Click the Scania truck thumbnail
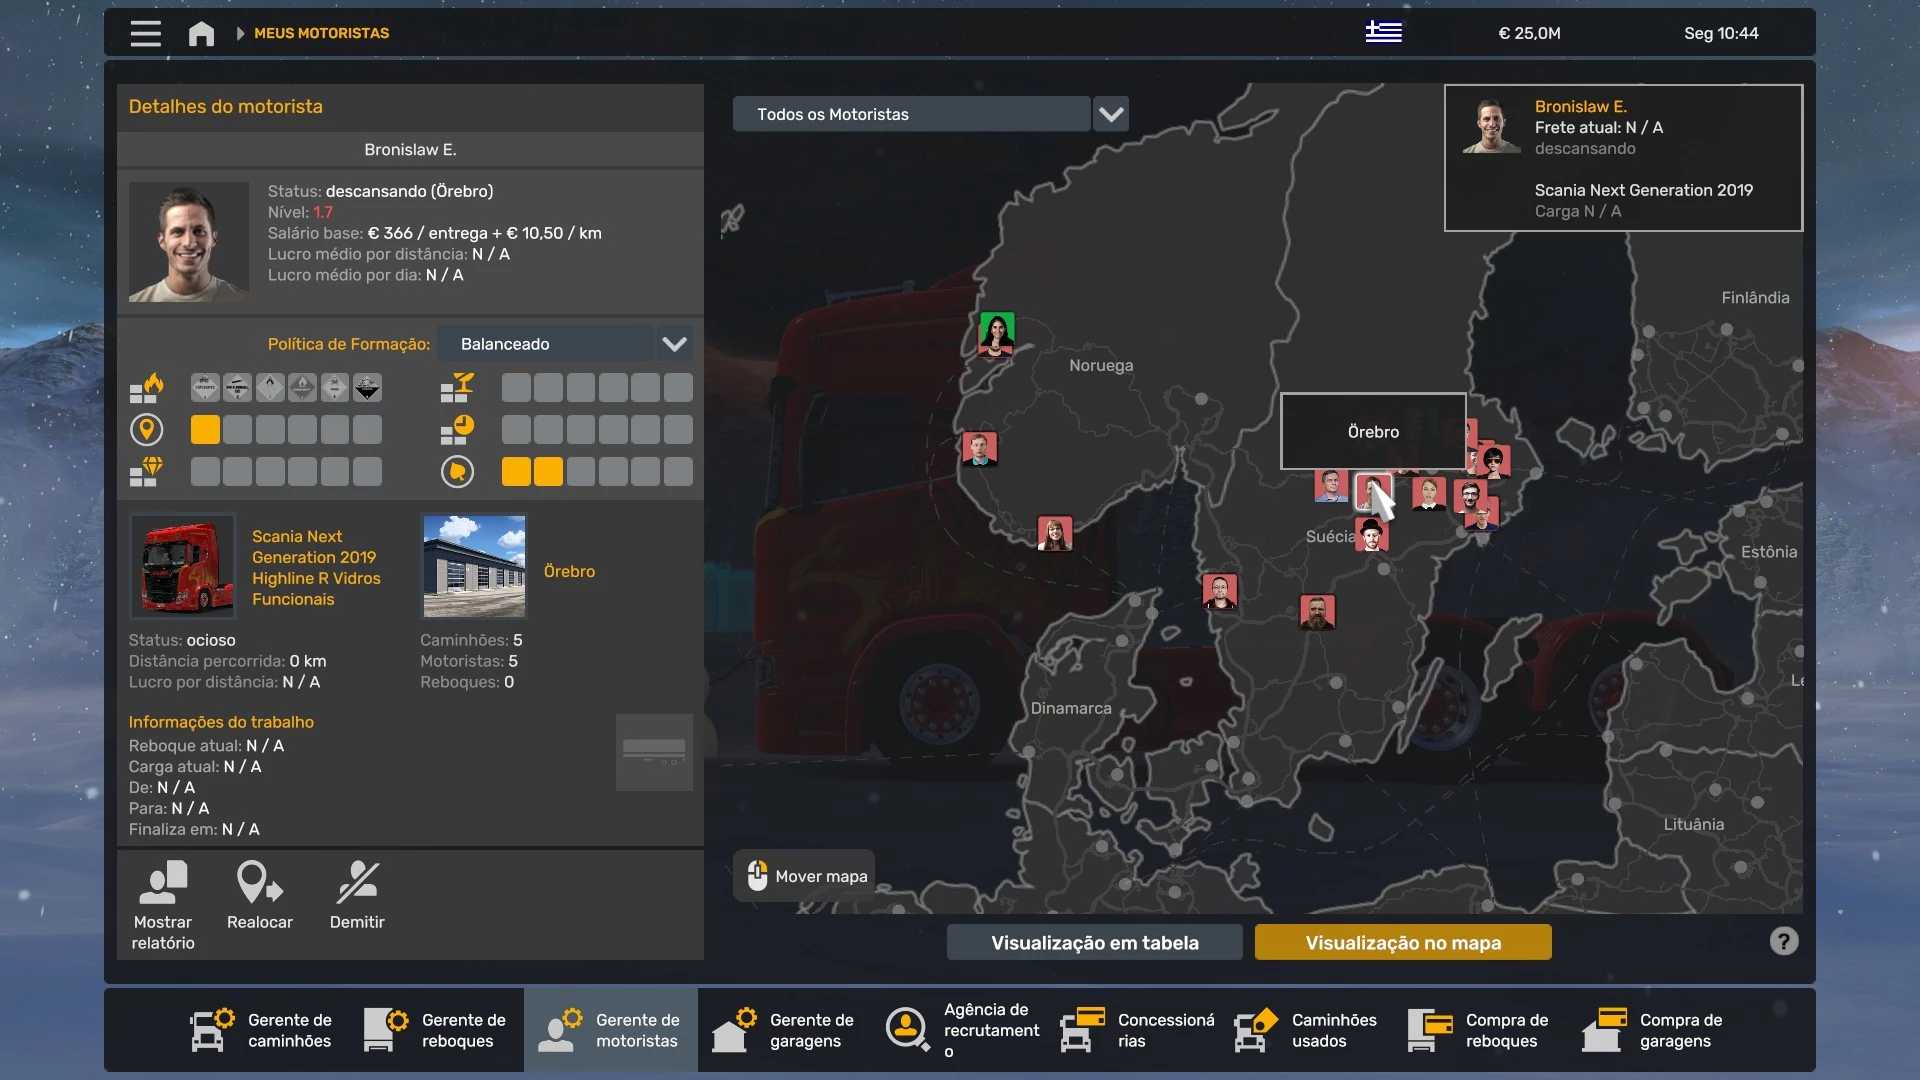 click(x=183, y=567)
